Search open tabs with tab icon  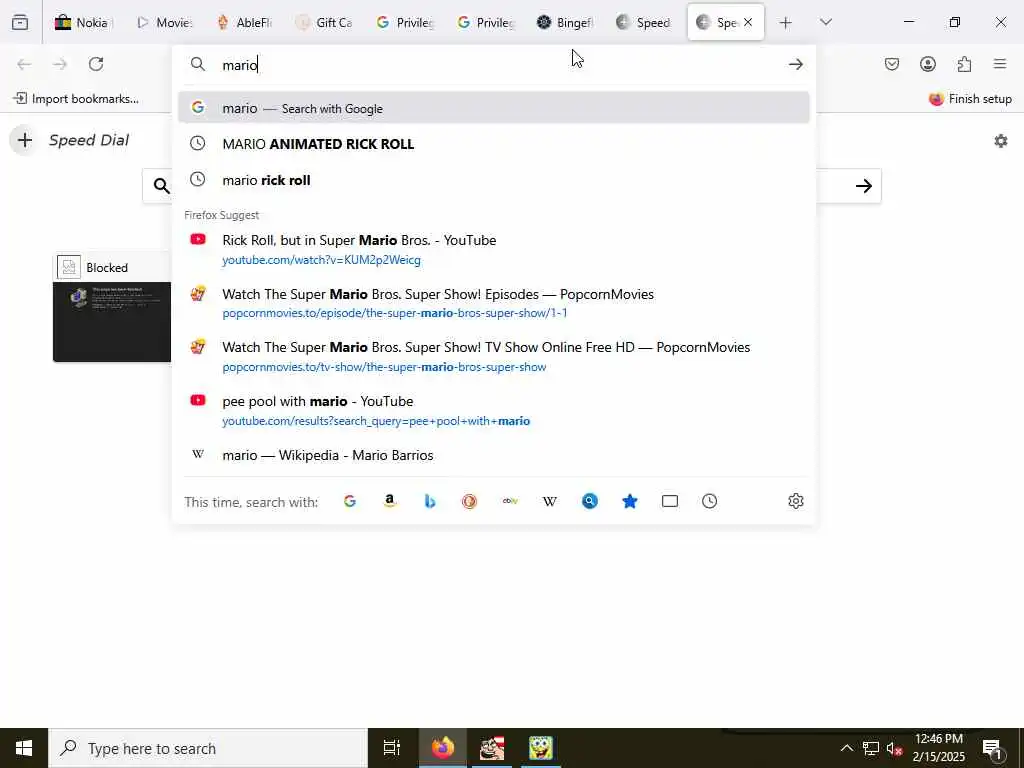[x=670, y=502]
